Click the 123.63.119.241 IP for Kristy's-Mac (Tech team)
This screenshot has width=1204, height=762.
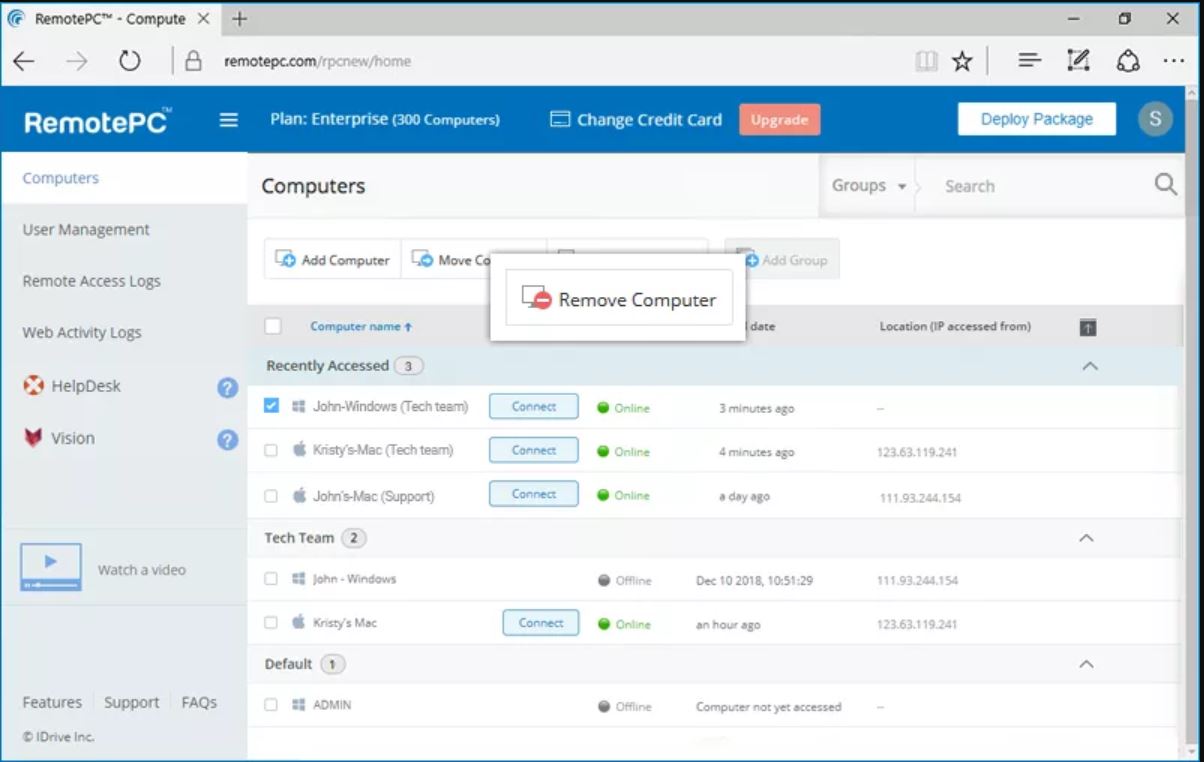(918, 452)
